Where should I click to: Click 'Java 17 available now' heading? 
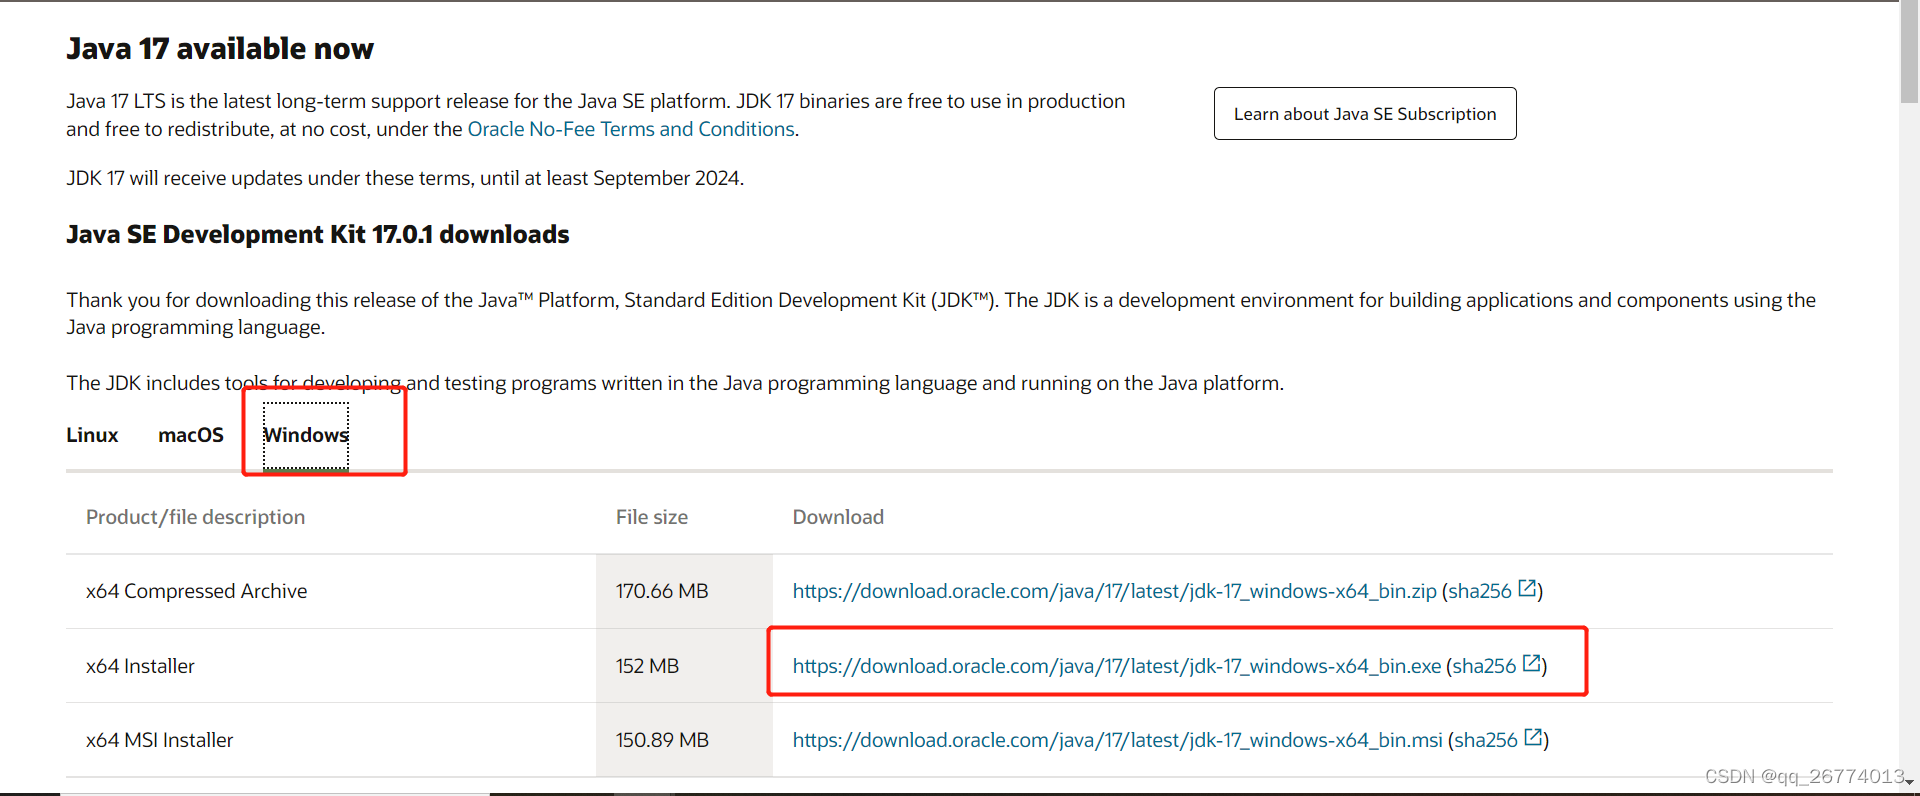click(220, 48)
